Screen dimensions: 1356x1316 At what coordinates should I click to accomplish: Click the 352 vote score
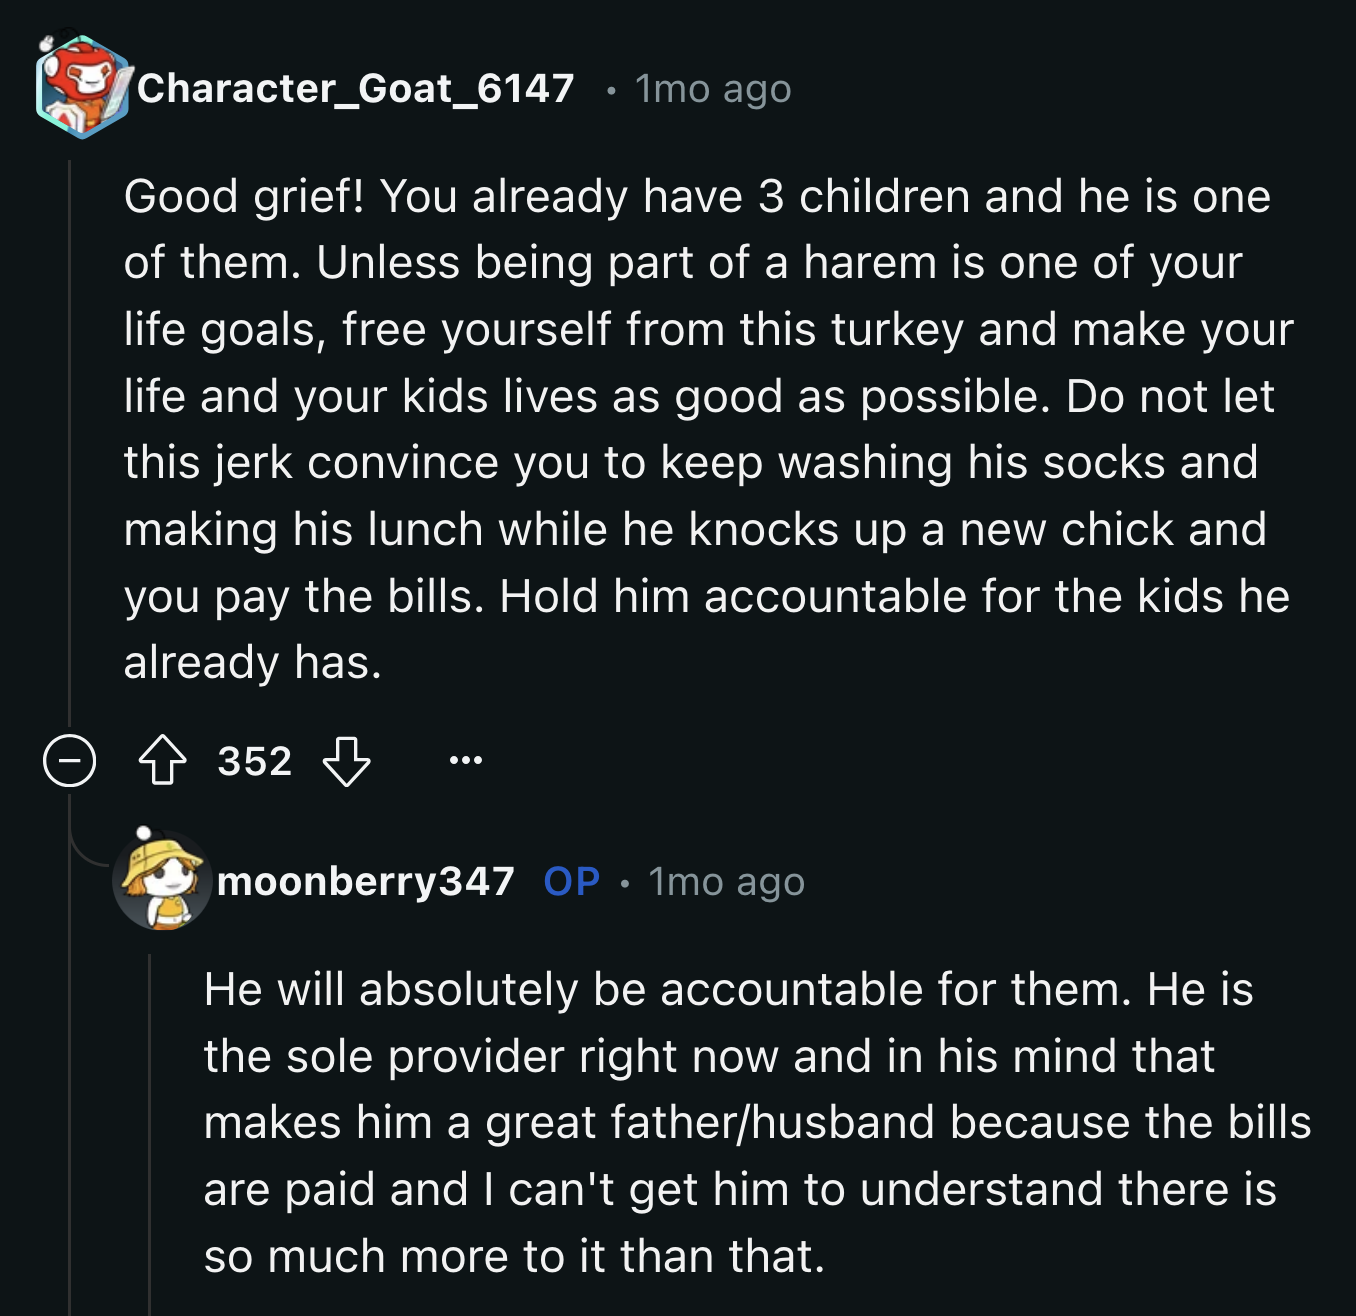(x=255, y=761)
